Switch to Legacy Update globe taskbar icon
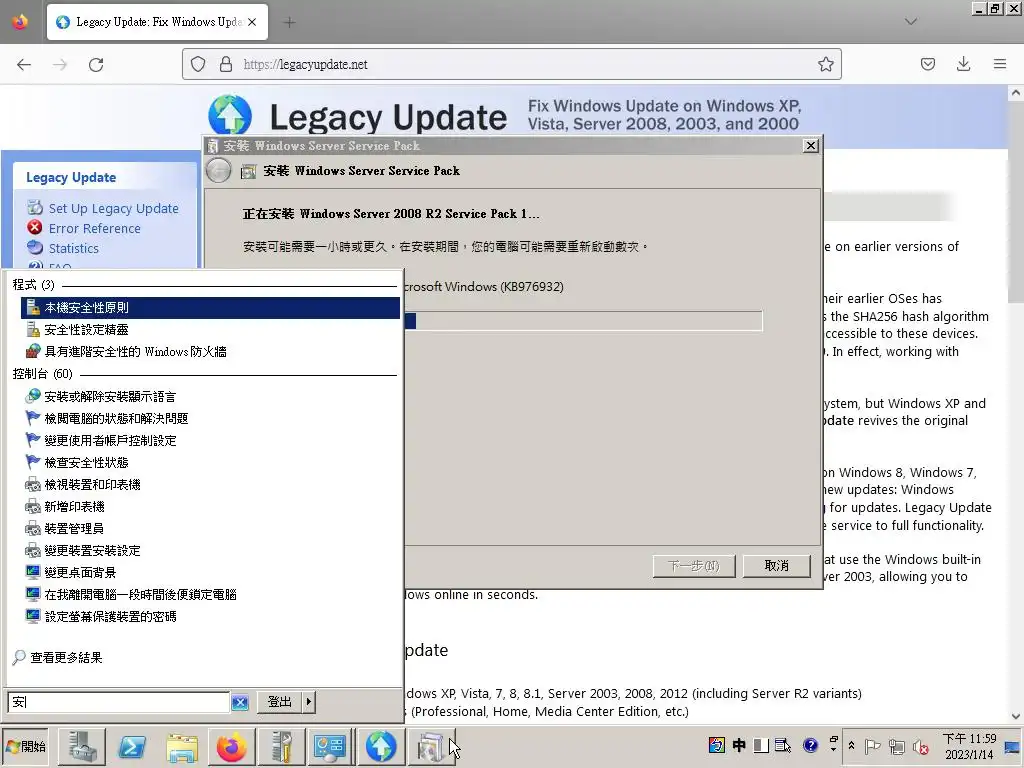Viewport: 1024px width, 768px height. point(381,746)
